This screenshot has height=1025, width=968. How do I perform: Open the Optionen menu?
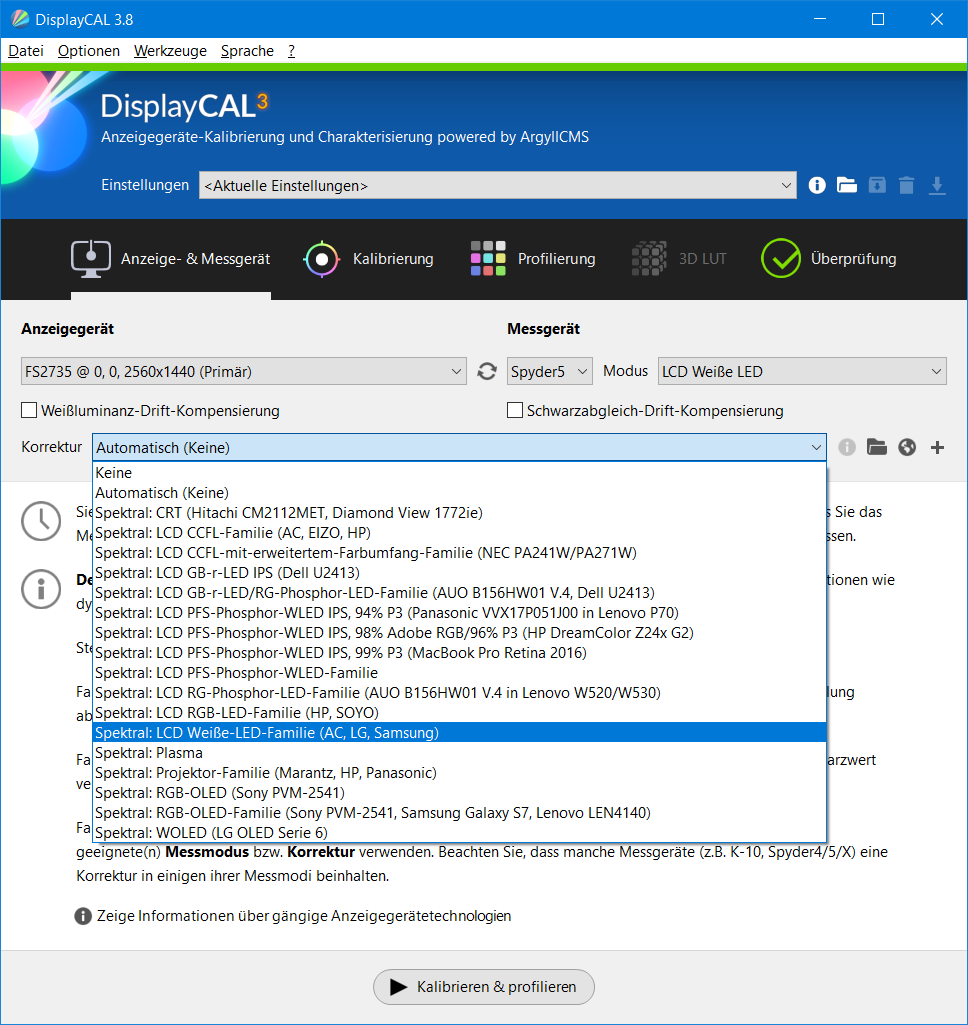(x=89, y=51)
